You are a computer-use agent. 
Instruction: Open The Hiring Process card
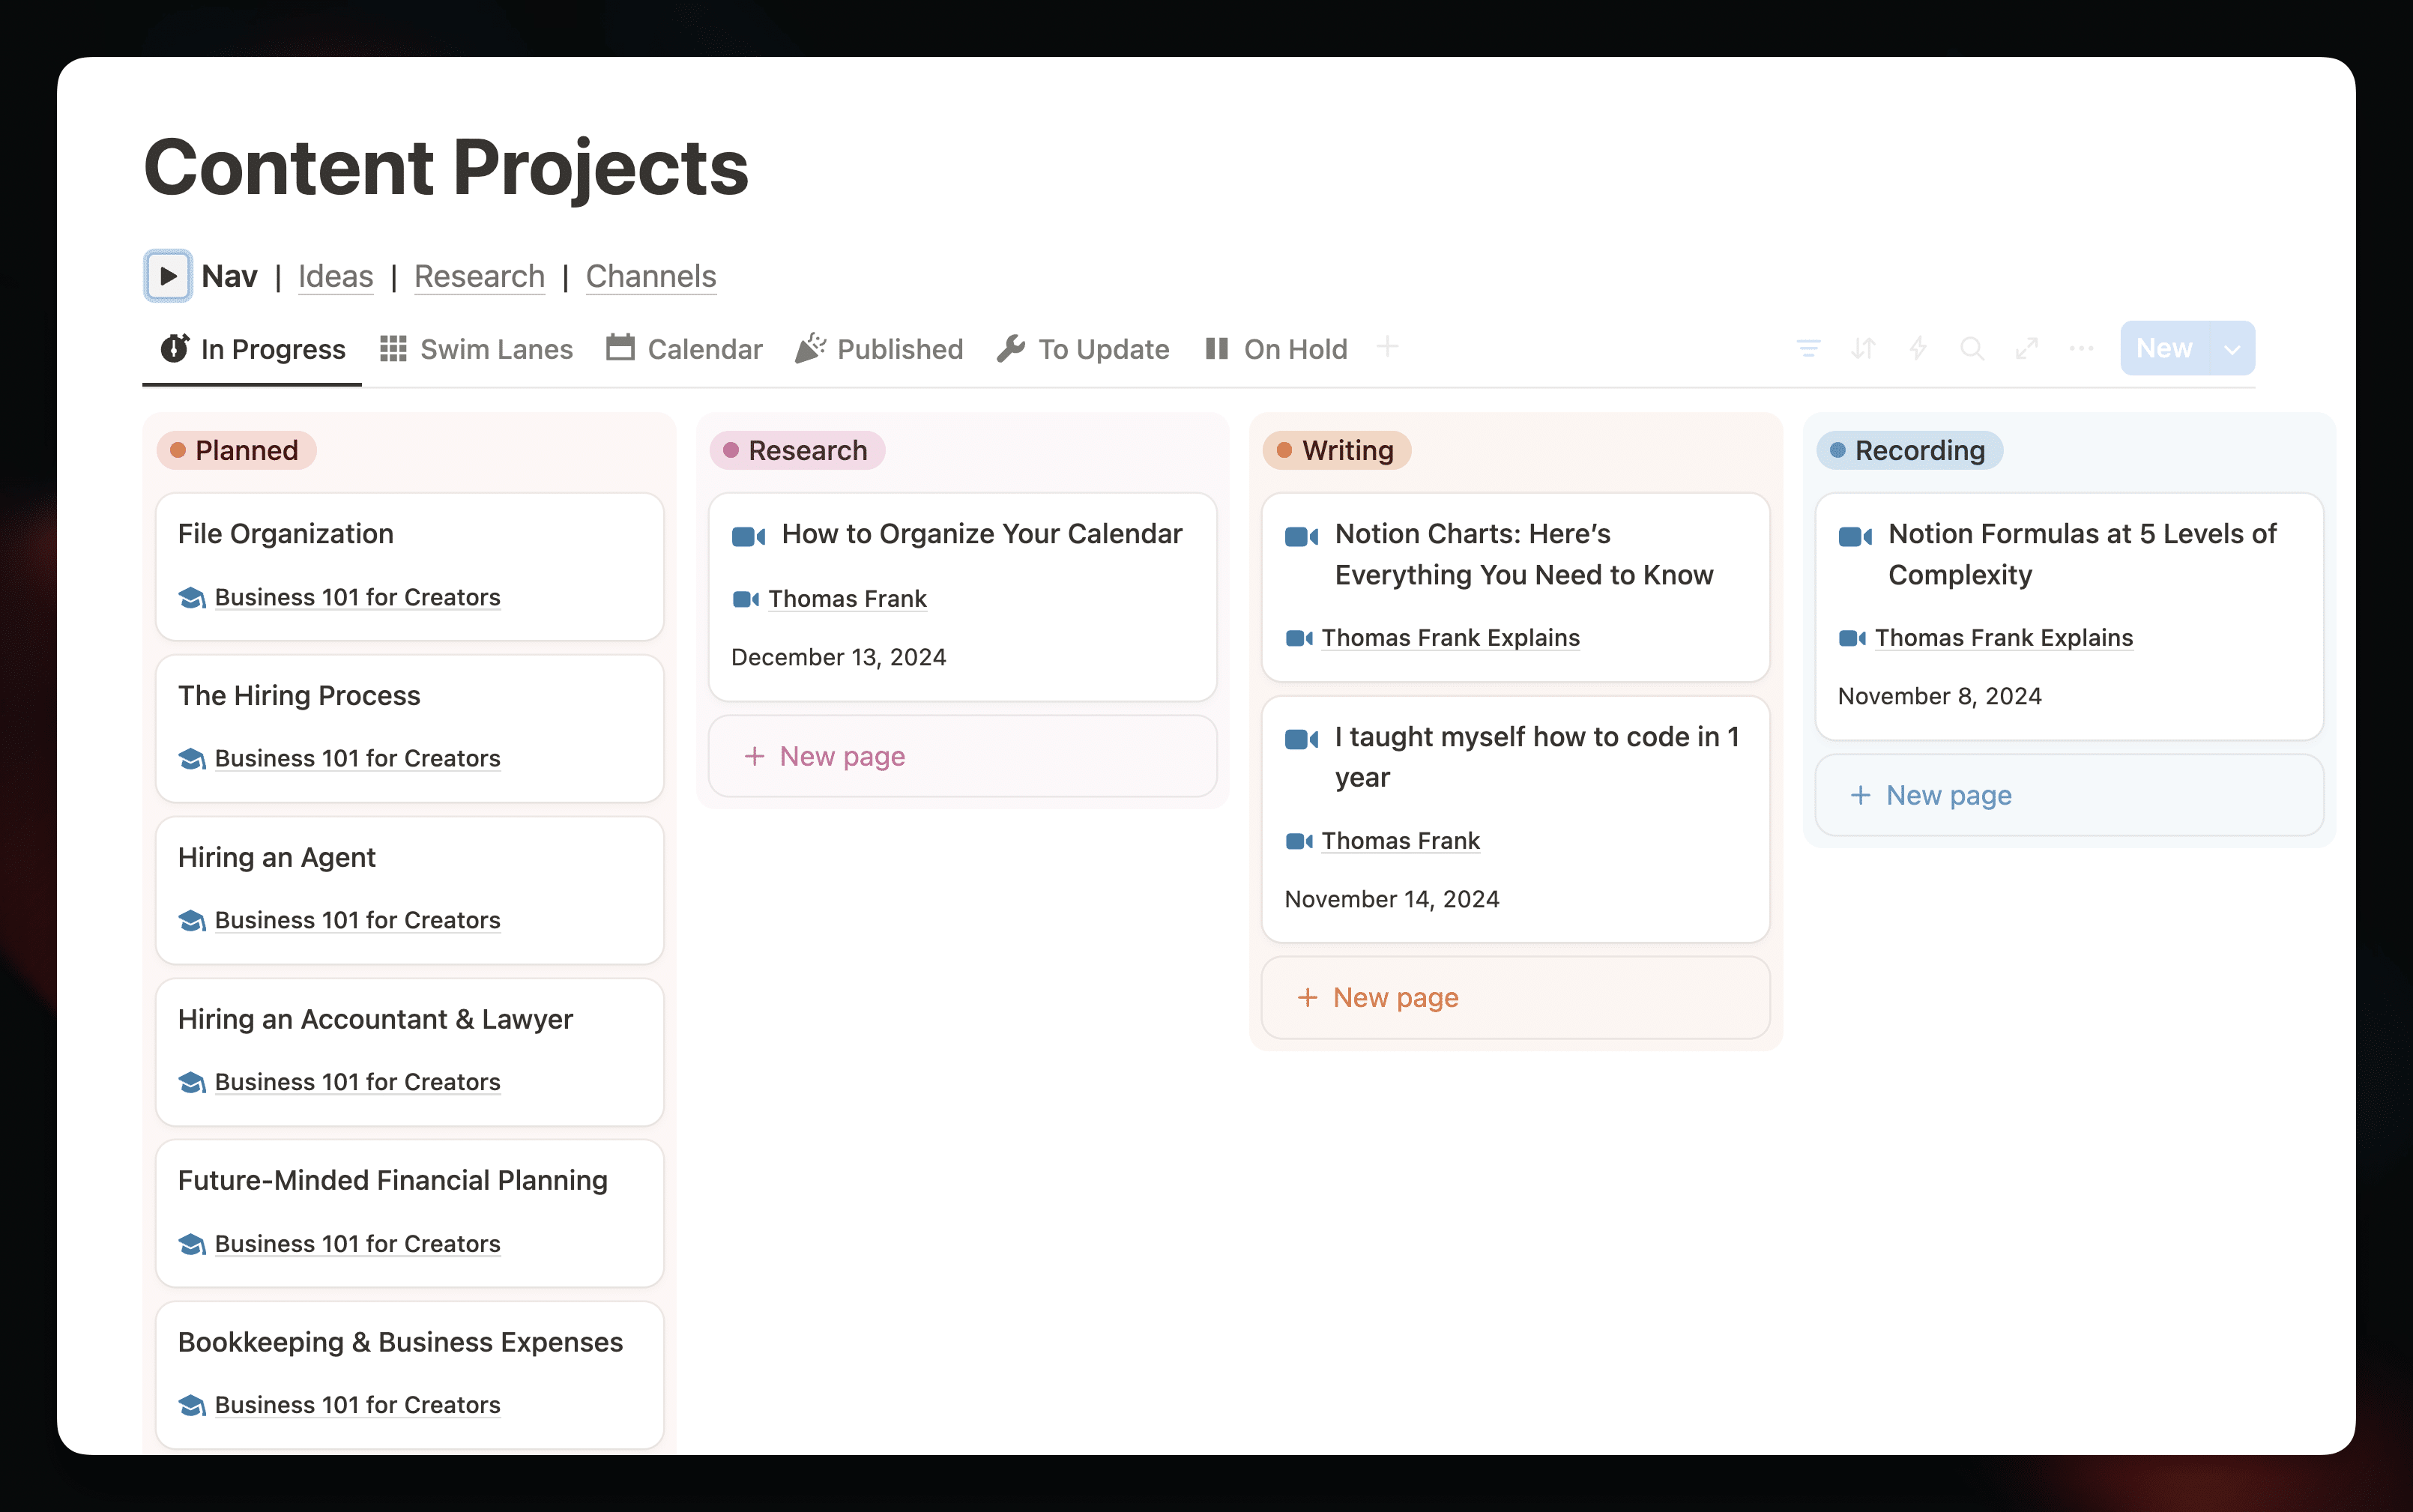(x=410, y=728)
